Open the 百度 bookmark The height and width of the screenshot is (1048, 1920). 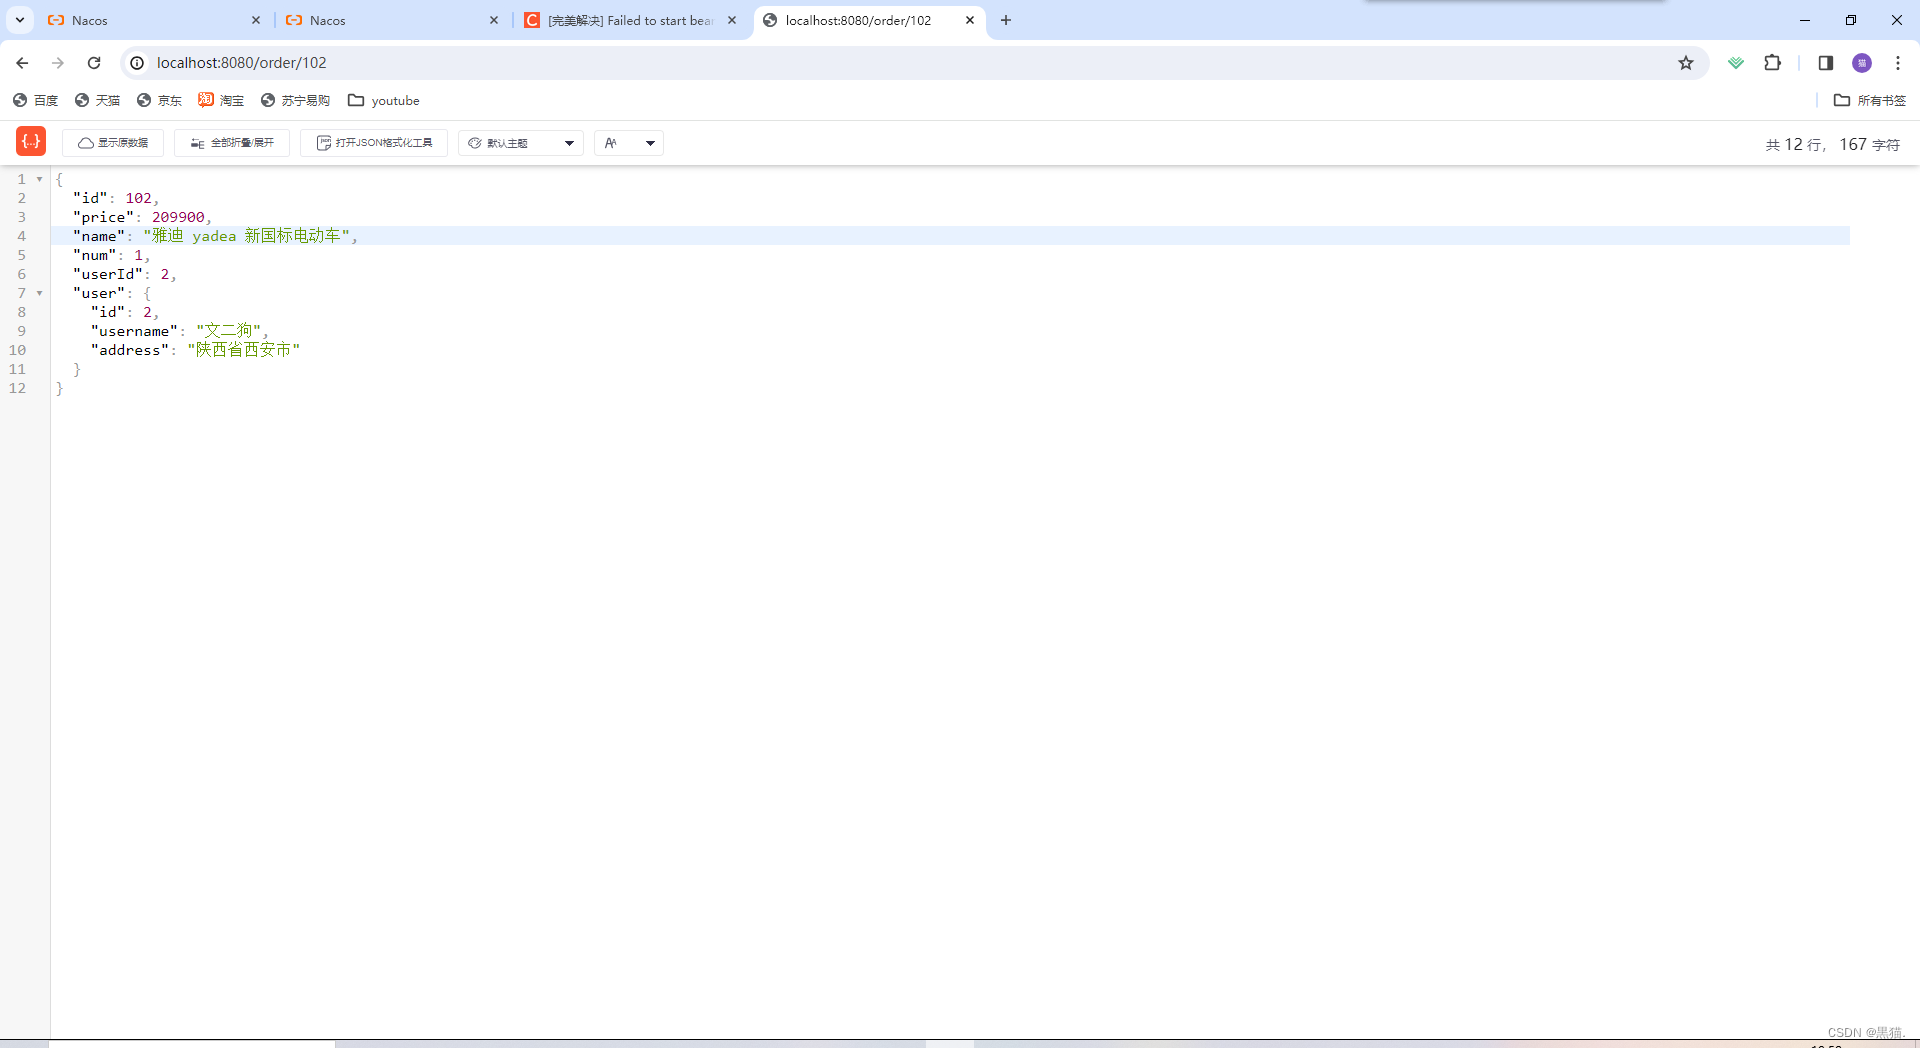pyautogui.click(x=35, y=100)
